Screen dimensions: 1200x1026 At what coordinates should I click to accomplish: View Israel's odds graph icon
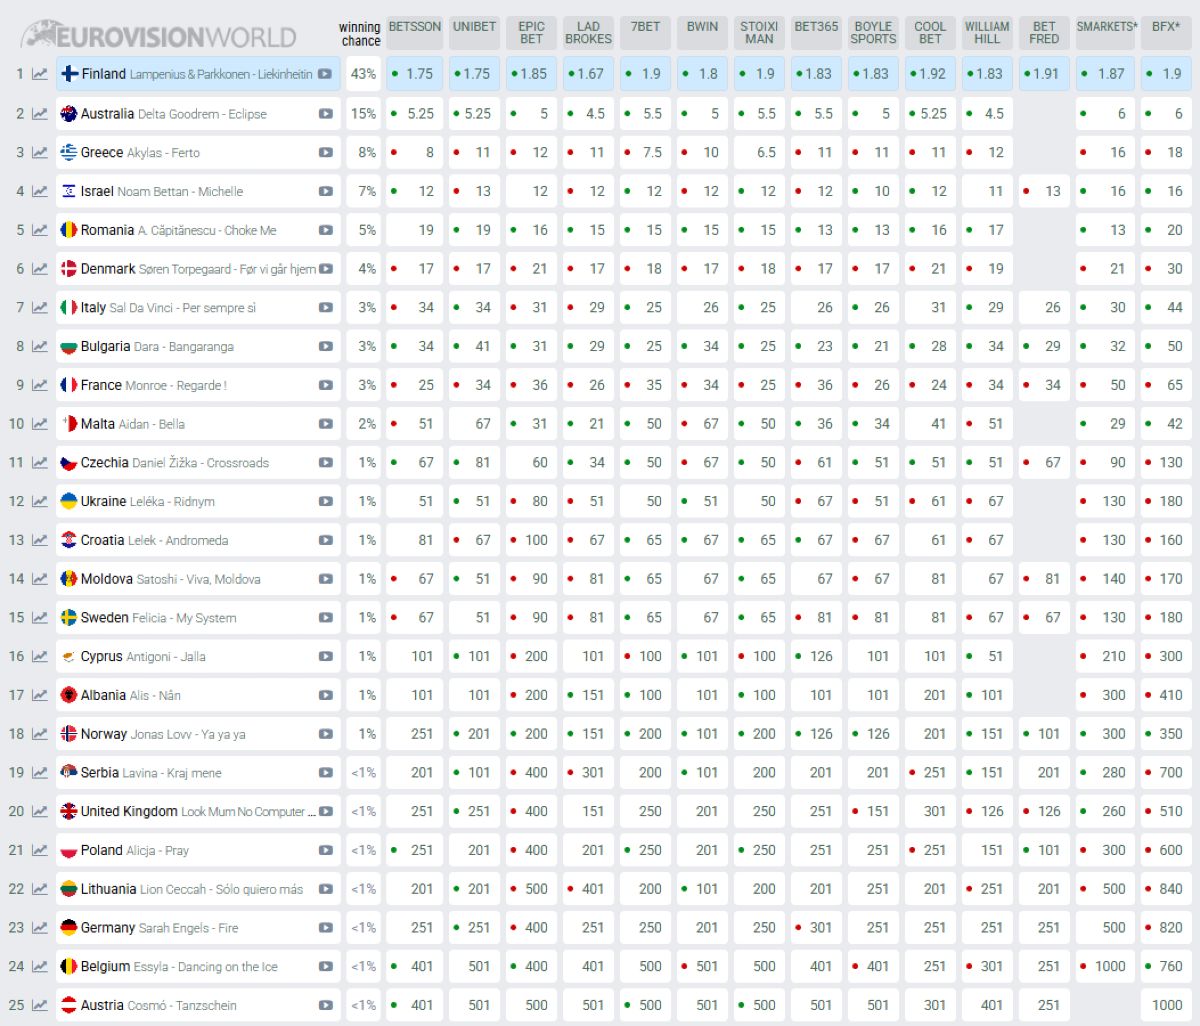pyautogui.click(x=39, y=191)
